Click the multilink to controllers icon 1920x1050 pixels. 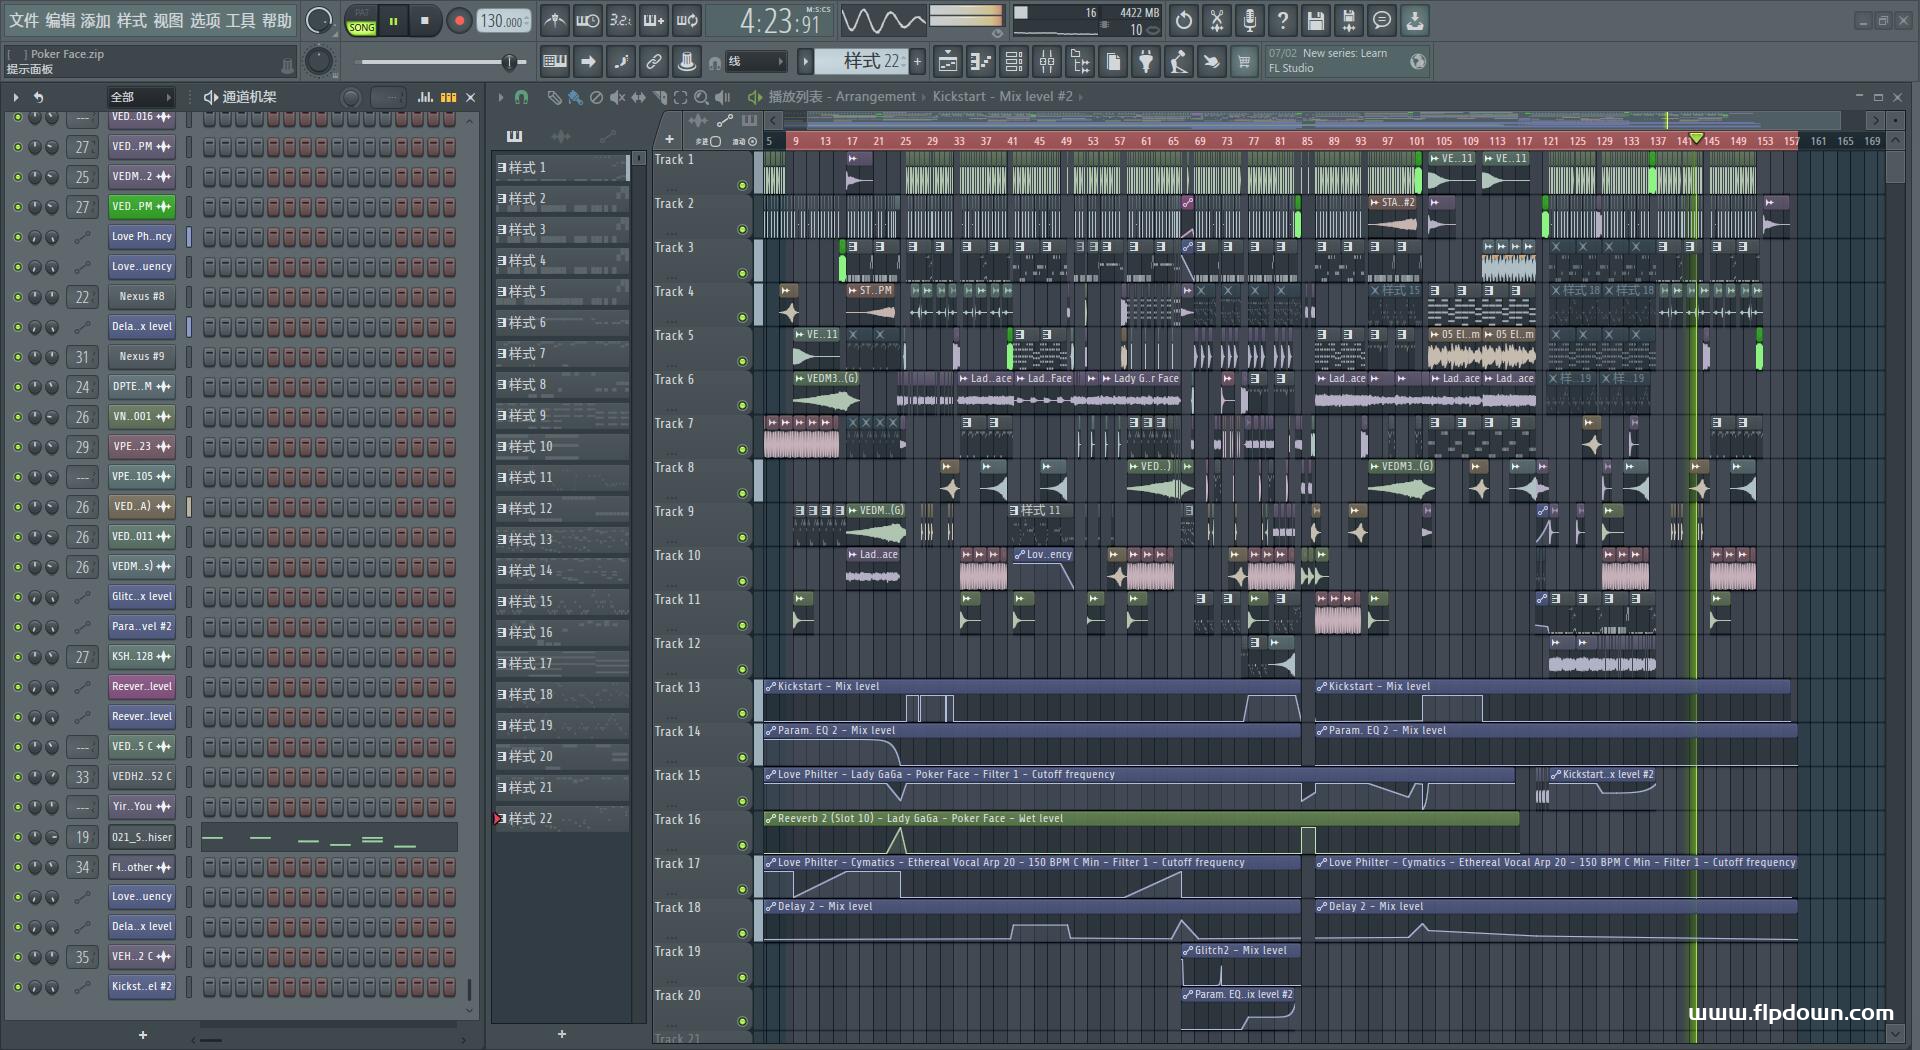click(x=687, y=62)
